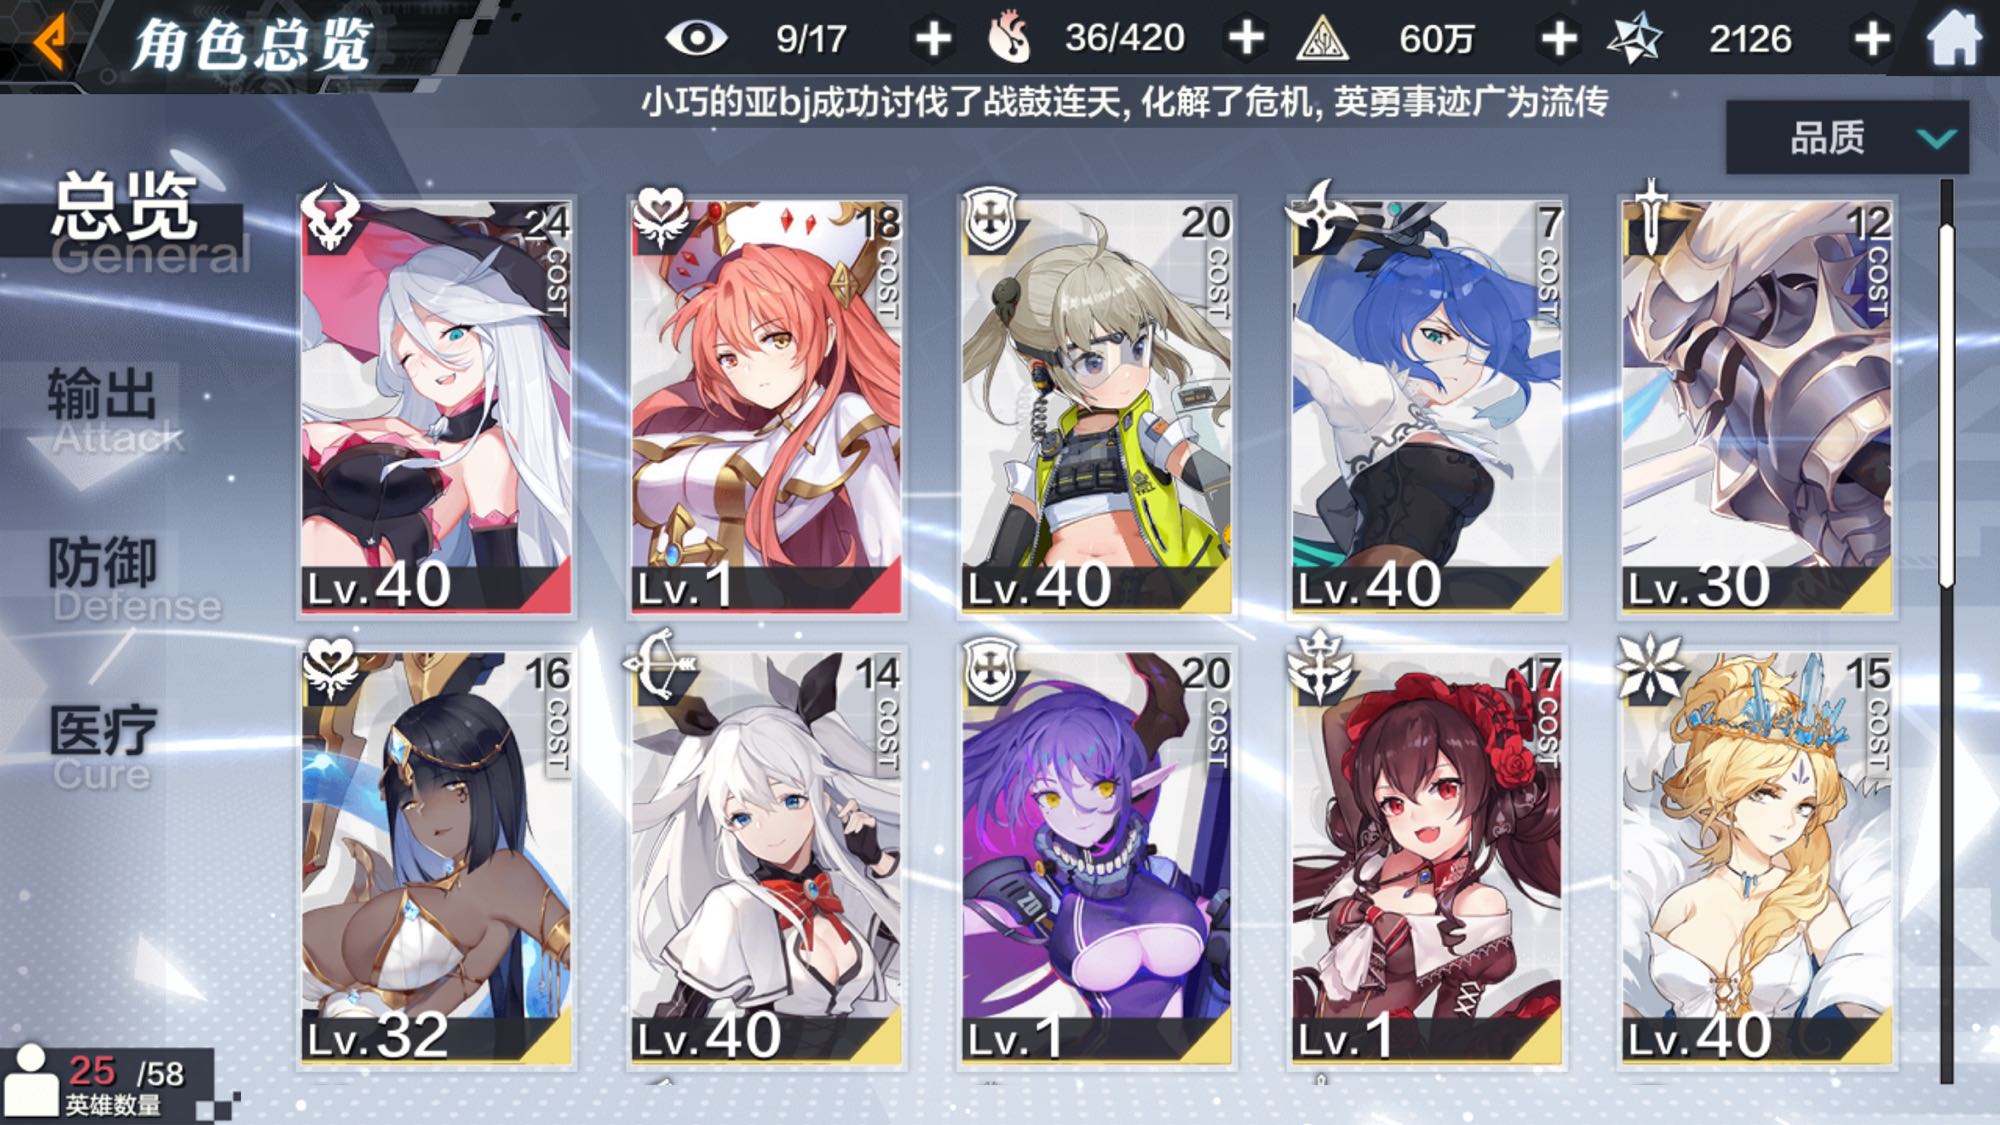Switch to the 医疗 Cure tab
2000x1125 pixels.
102,745
